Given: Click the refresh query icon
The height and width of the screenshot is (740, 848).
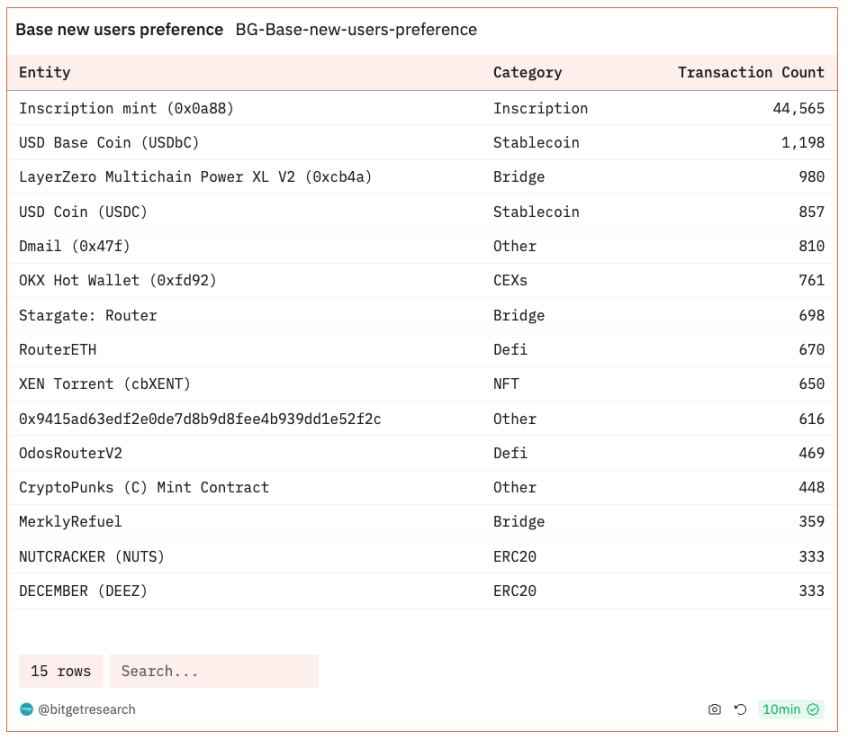Looking at the screenshot, I should tap(740, 709).
